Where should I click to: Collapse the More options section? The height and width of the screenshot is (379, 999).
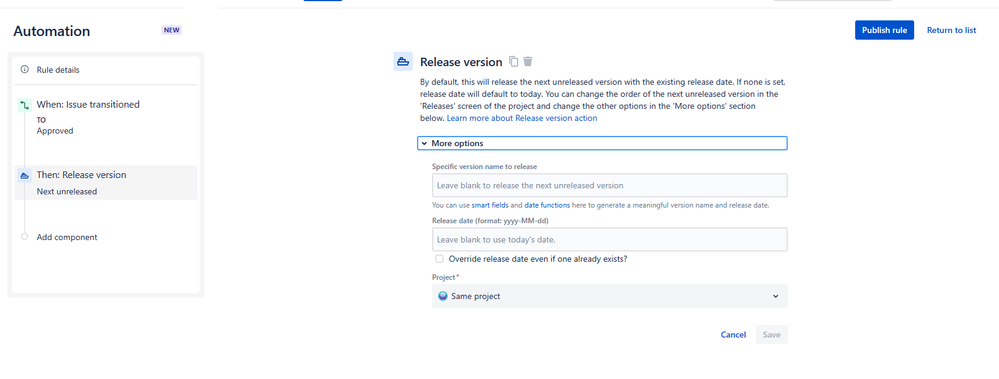[x=602, y=143]
